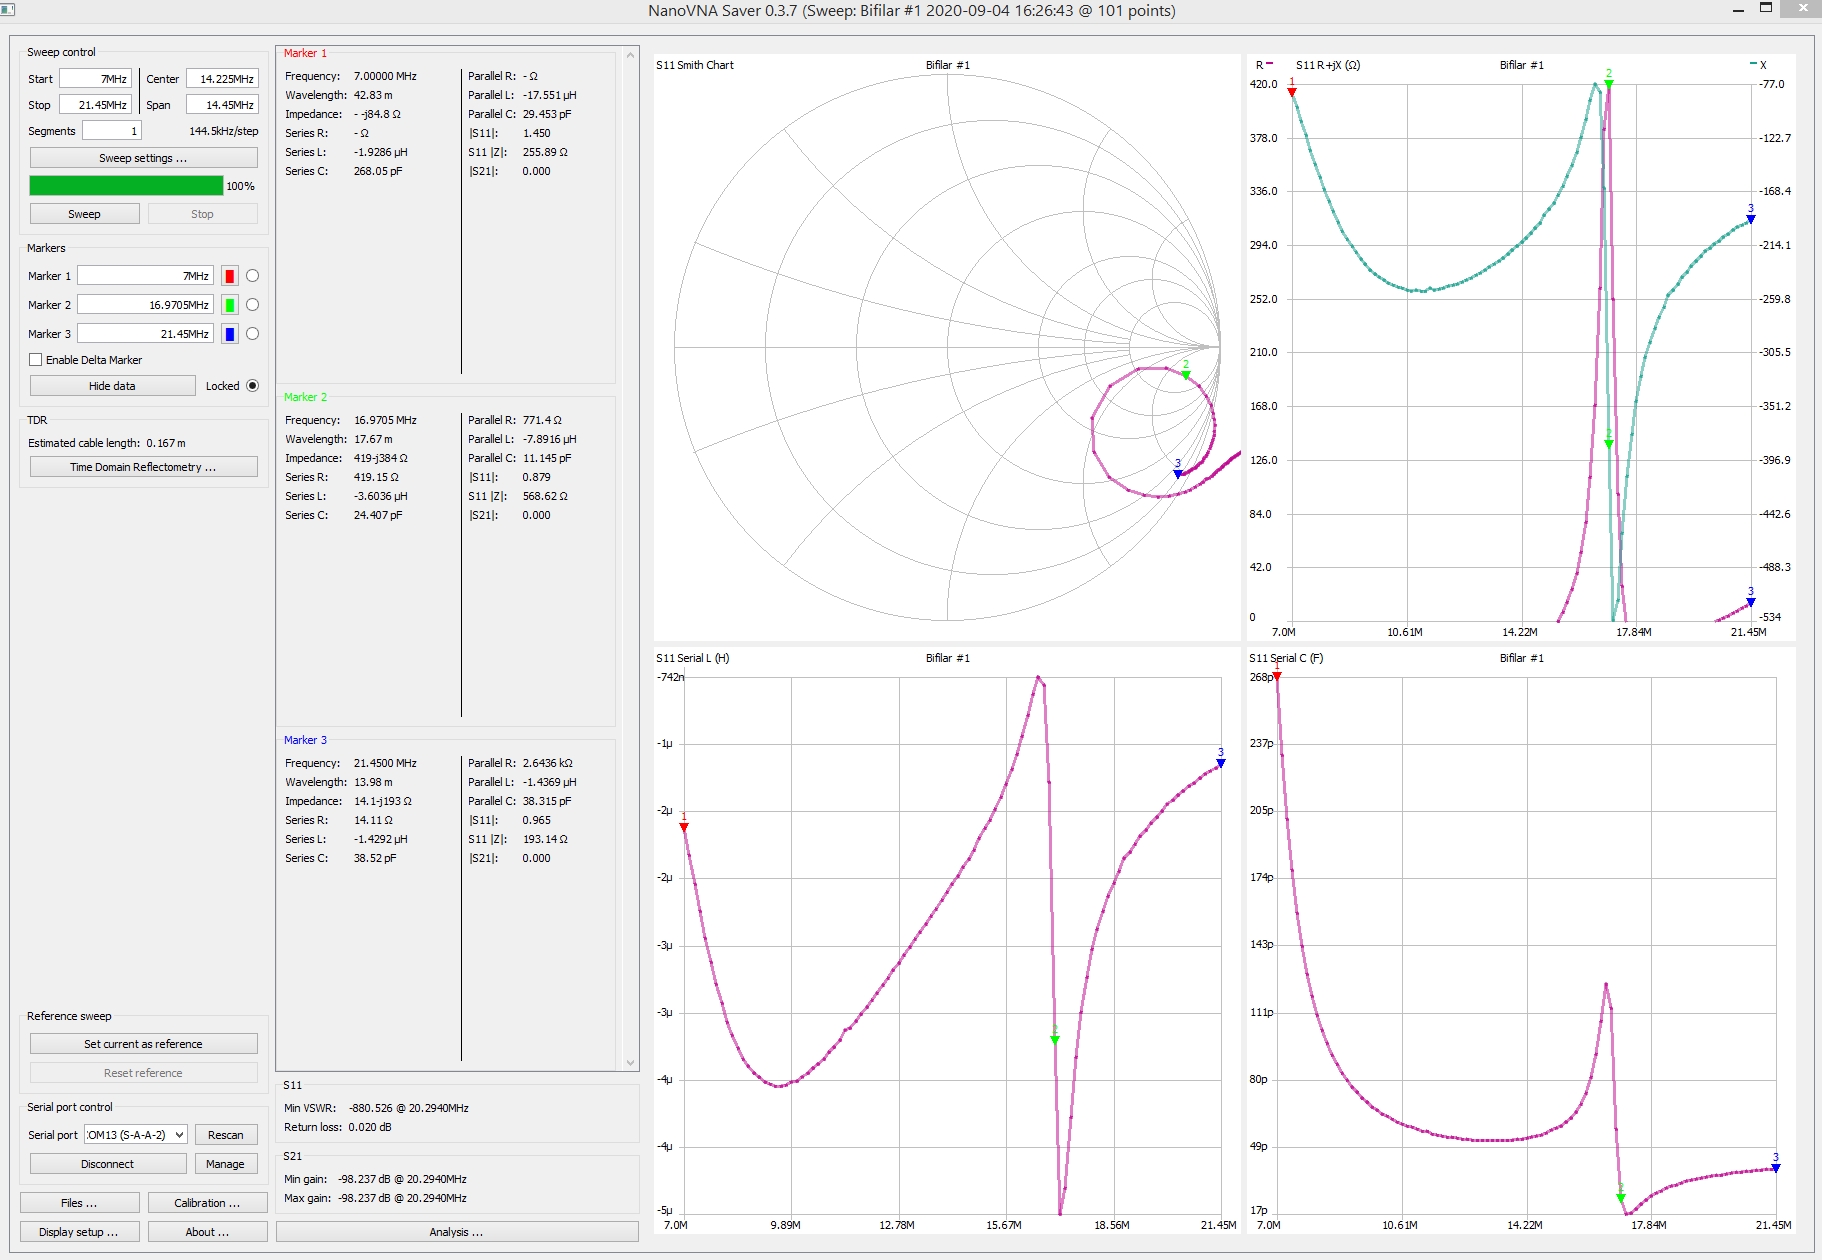This screenshot has width=1822, height=1260.
Task: Click the green Marker 2 triangle on Serial C chart
Action: point(1621,1197)
